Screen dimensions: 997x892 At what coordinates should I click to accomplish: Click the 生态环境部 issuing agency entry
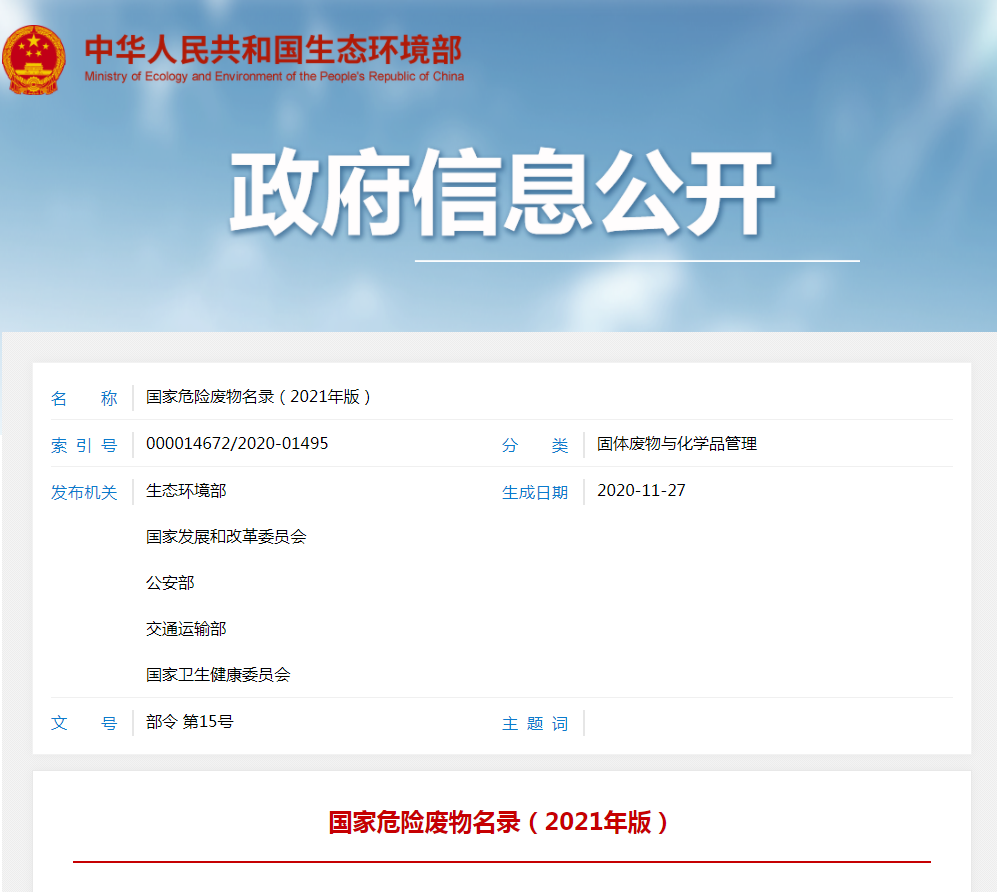point(186,491)
